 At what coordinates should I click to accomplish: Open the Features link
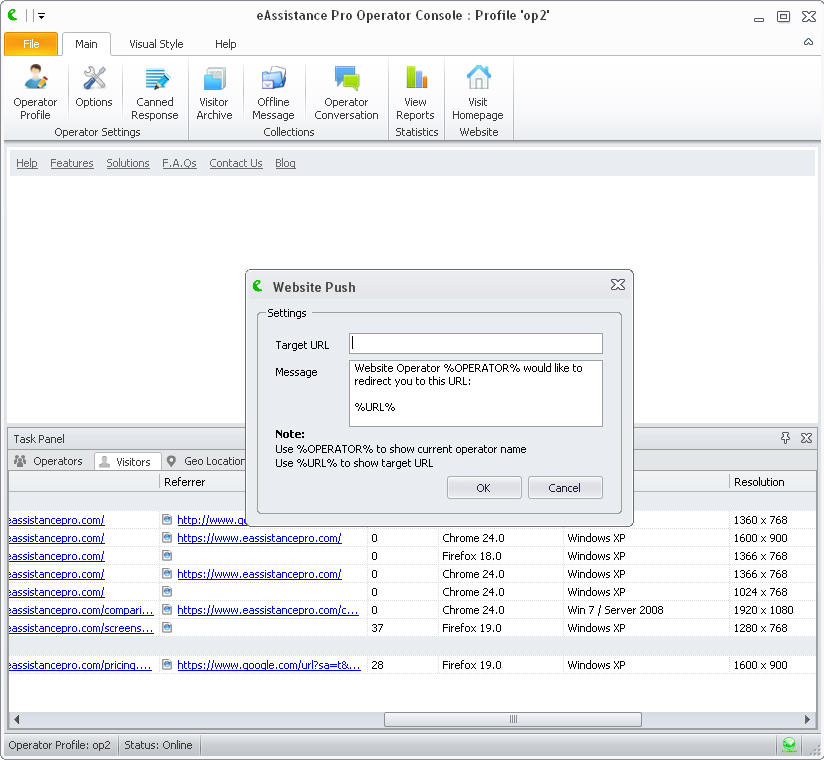(x=72, y=163)
